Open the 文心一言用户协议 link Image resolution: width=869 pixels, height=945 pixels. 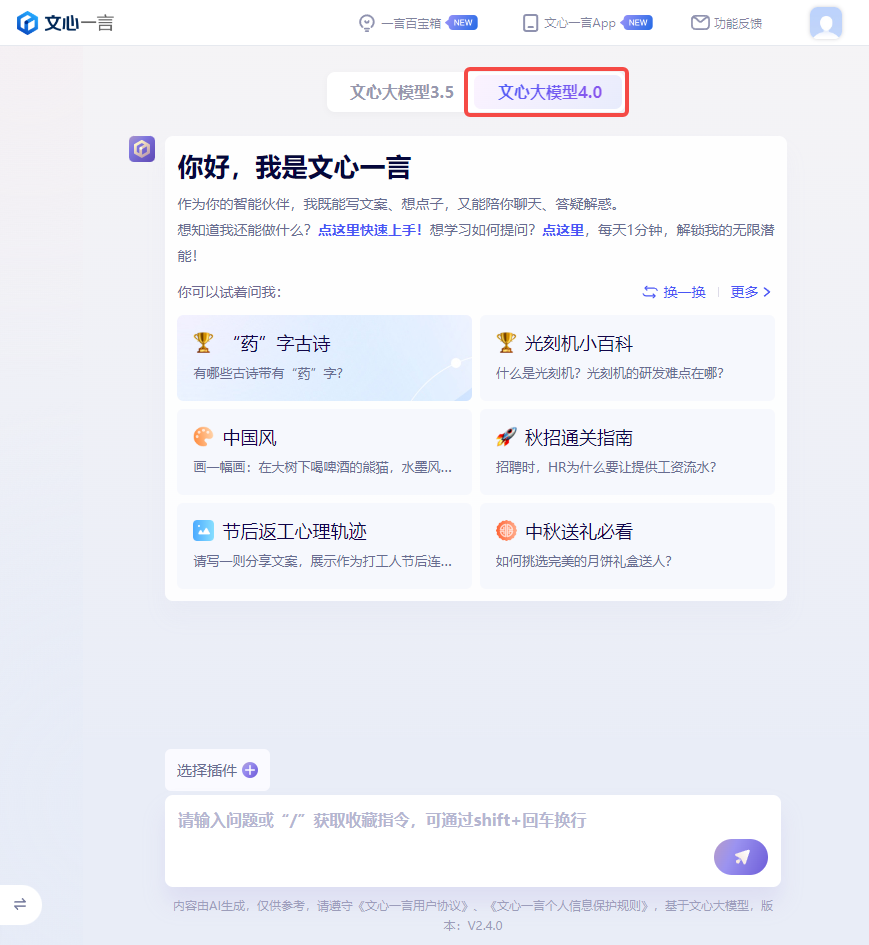(x=413, y=905)
